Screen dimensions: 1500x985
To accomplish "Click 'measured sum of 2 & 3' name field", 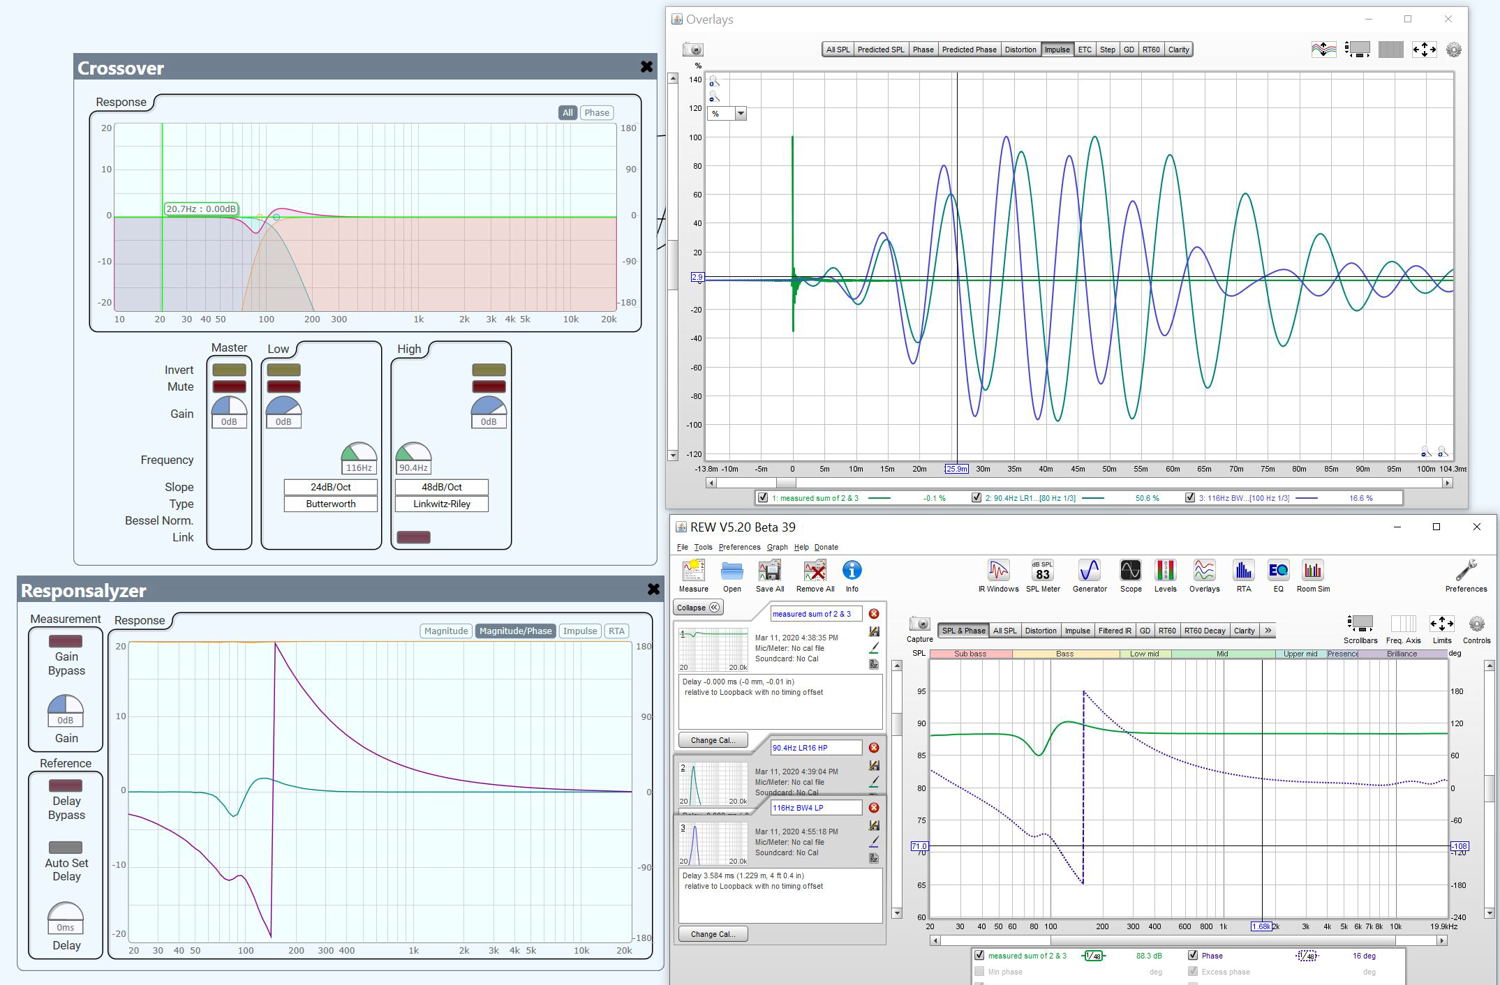I will point(816,614).
